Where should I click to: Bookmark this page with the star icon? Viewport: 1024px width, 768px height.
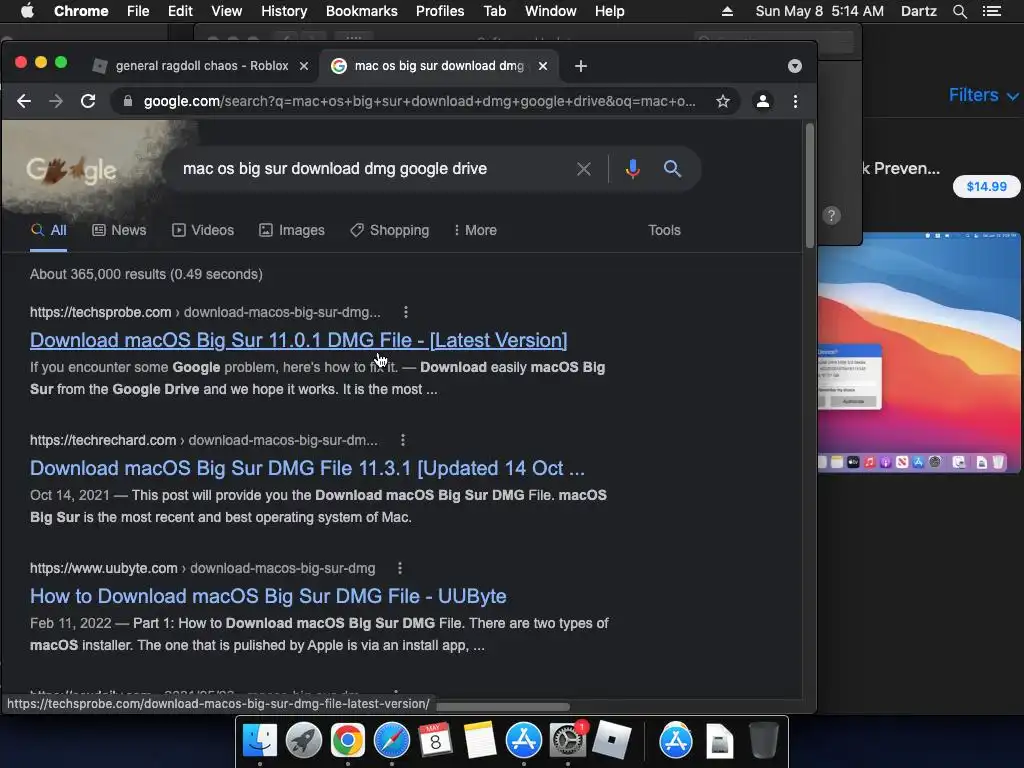tap(722, 101)
